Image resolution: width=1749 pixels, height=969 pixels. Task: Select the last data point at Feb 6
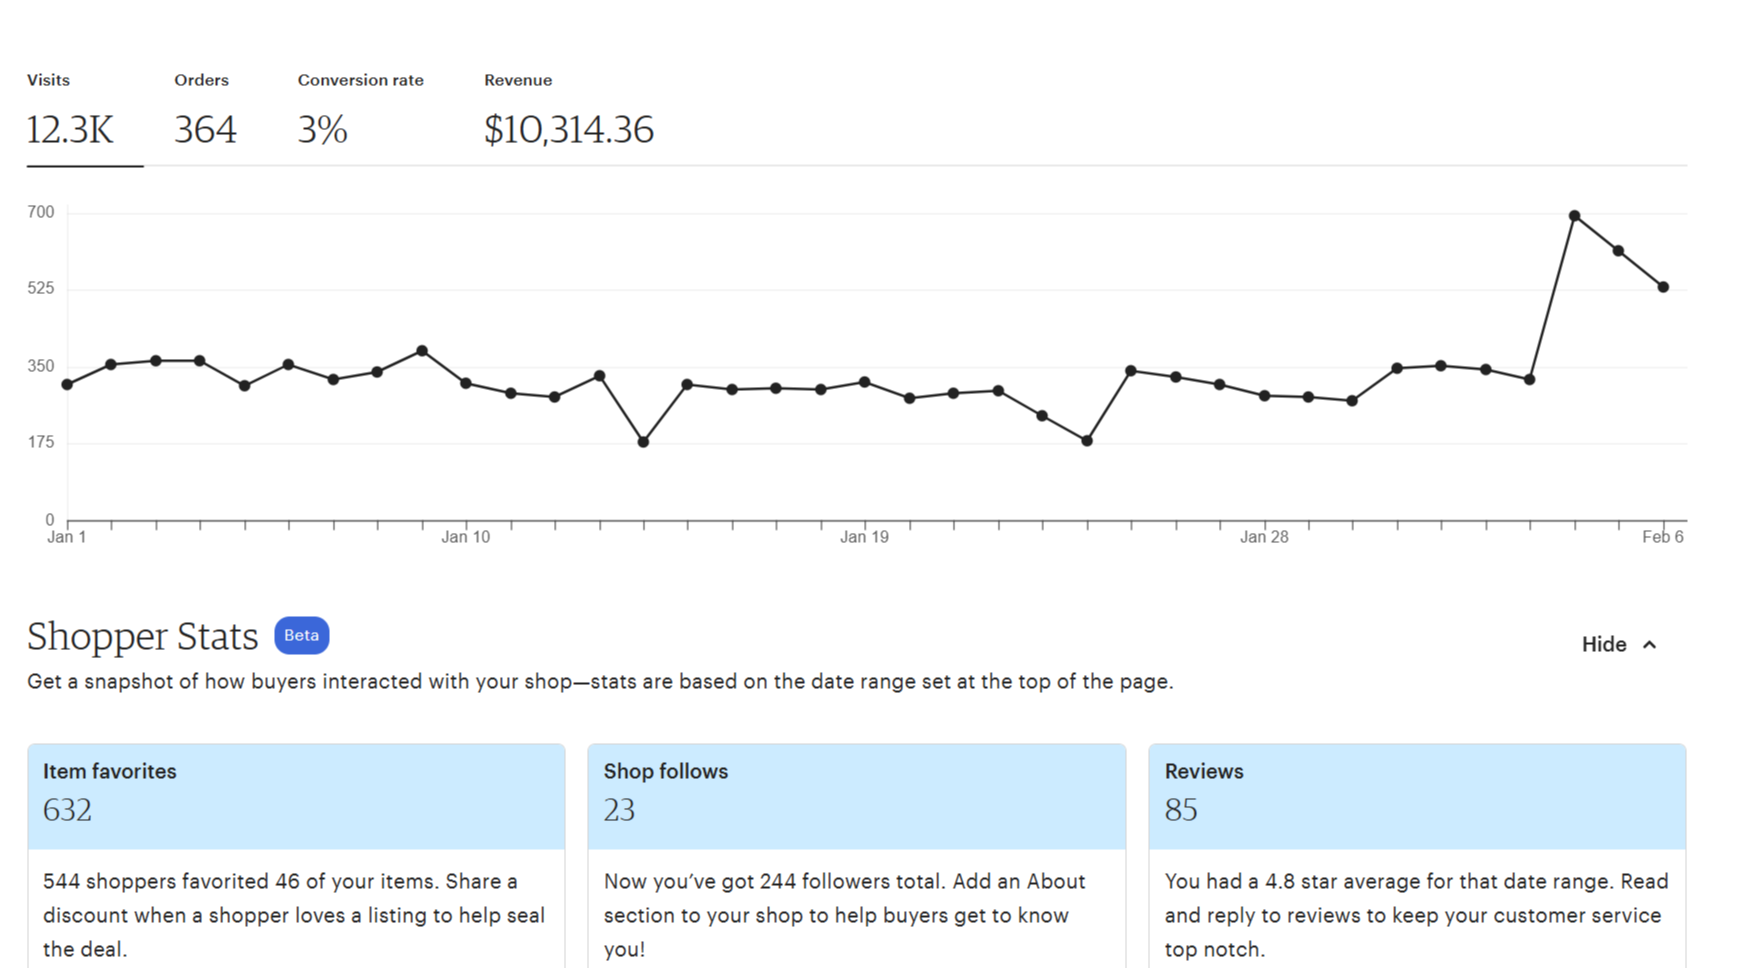[x=1663, y=287]
